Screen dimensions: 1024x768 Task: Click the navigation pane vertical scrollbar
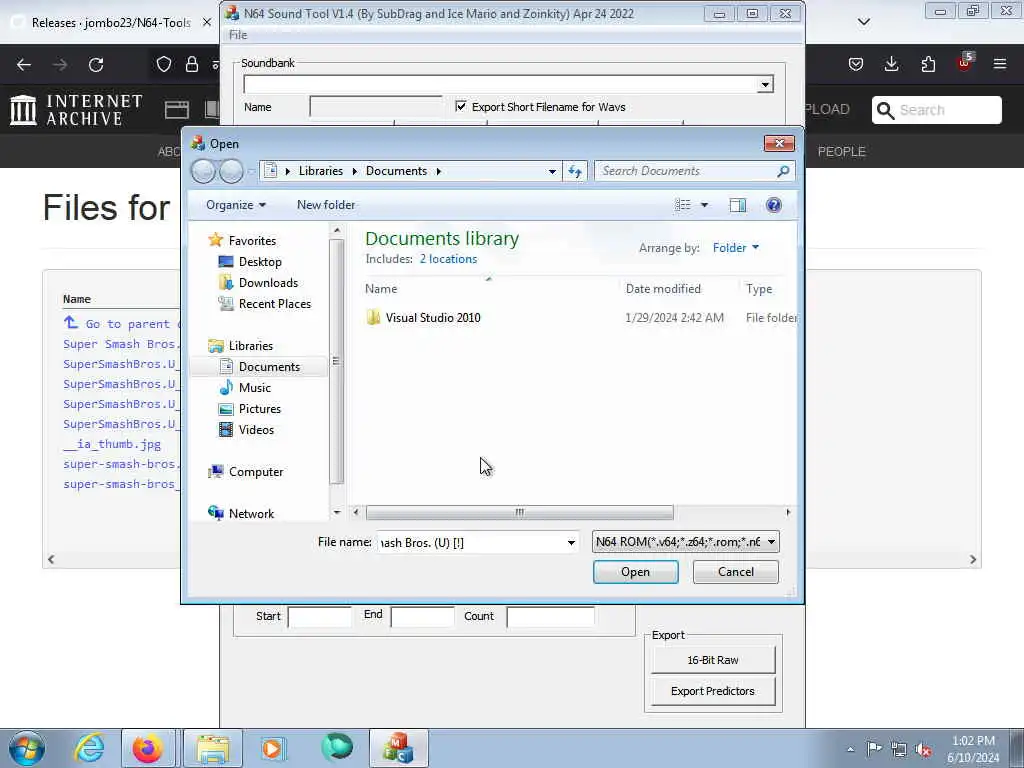click(336, 361)
